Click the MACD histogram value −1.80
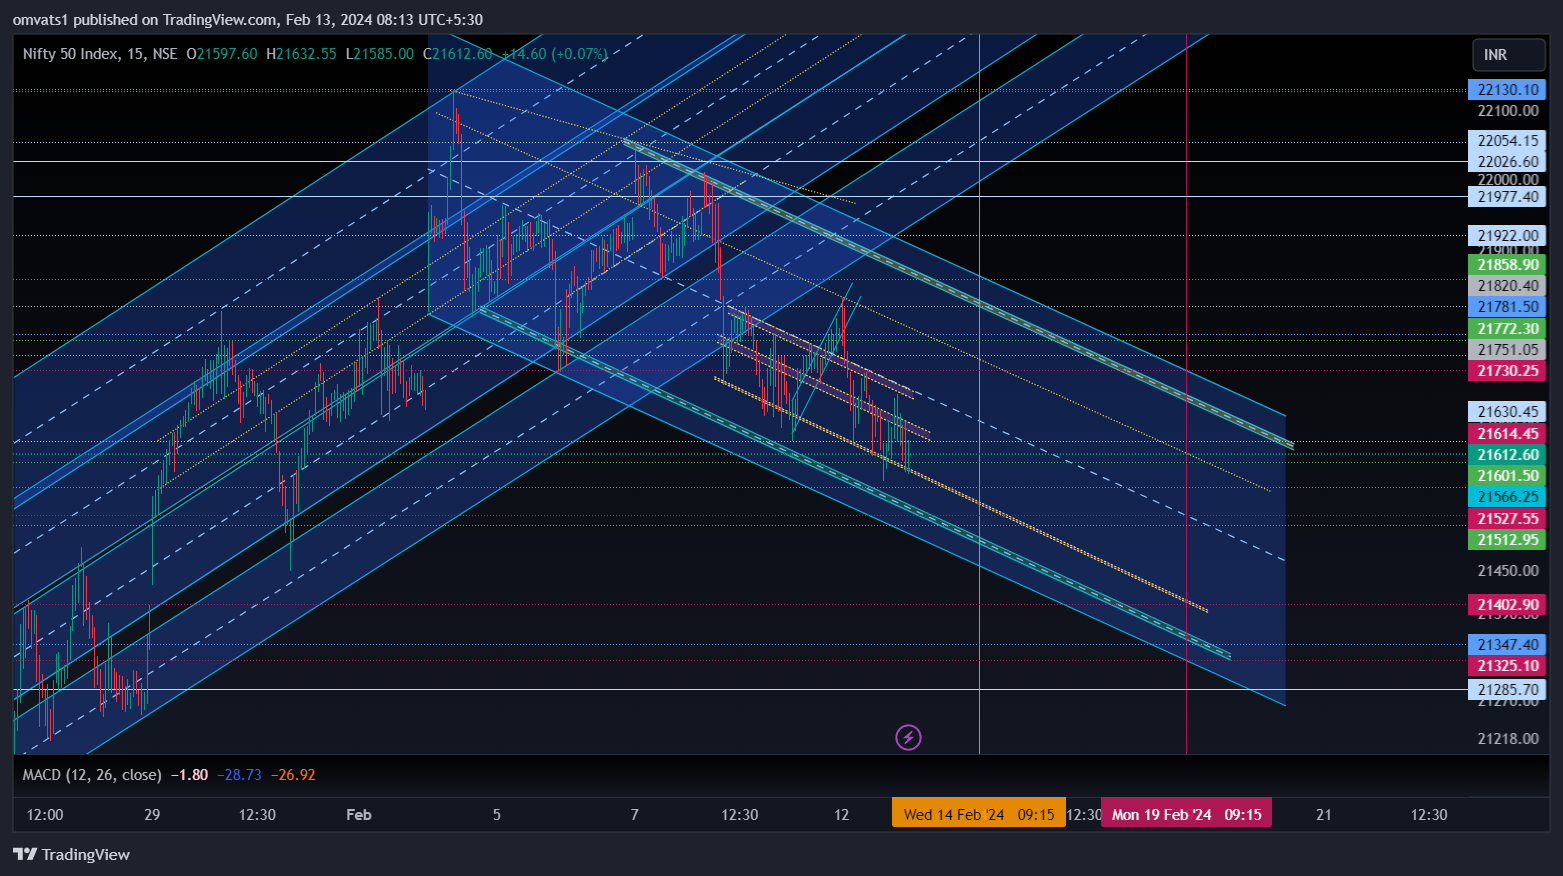This screenshot has height=876, width=1563. click(x=189, y=775)
